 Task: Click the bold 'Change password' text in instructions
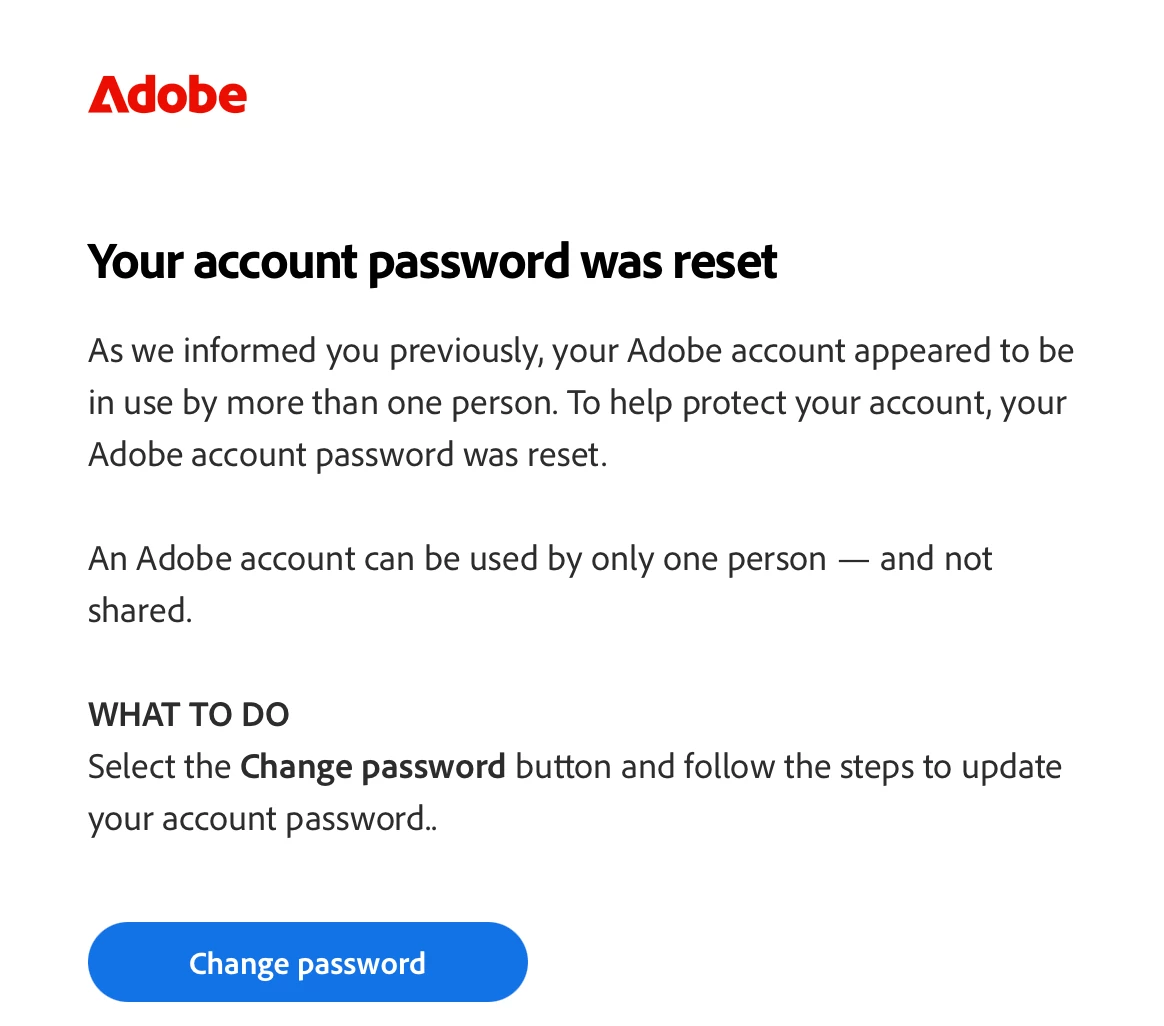[x=373, y=767]
